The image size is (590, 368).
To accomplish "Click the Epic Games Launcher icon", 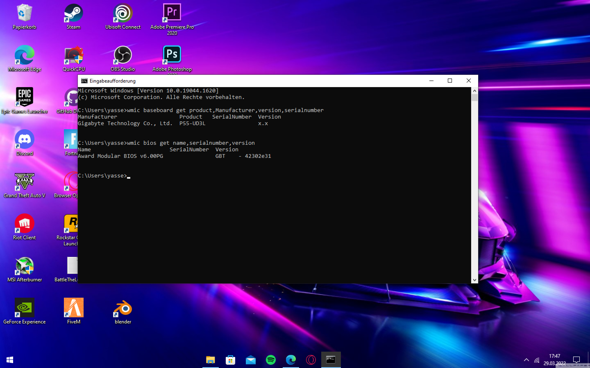I will pyautogui.click(x=24, y=101).
